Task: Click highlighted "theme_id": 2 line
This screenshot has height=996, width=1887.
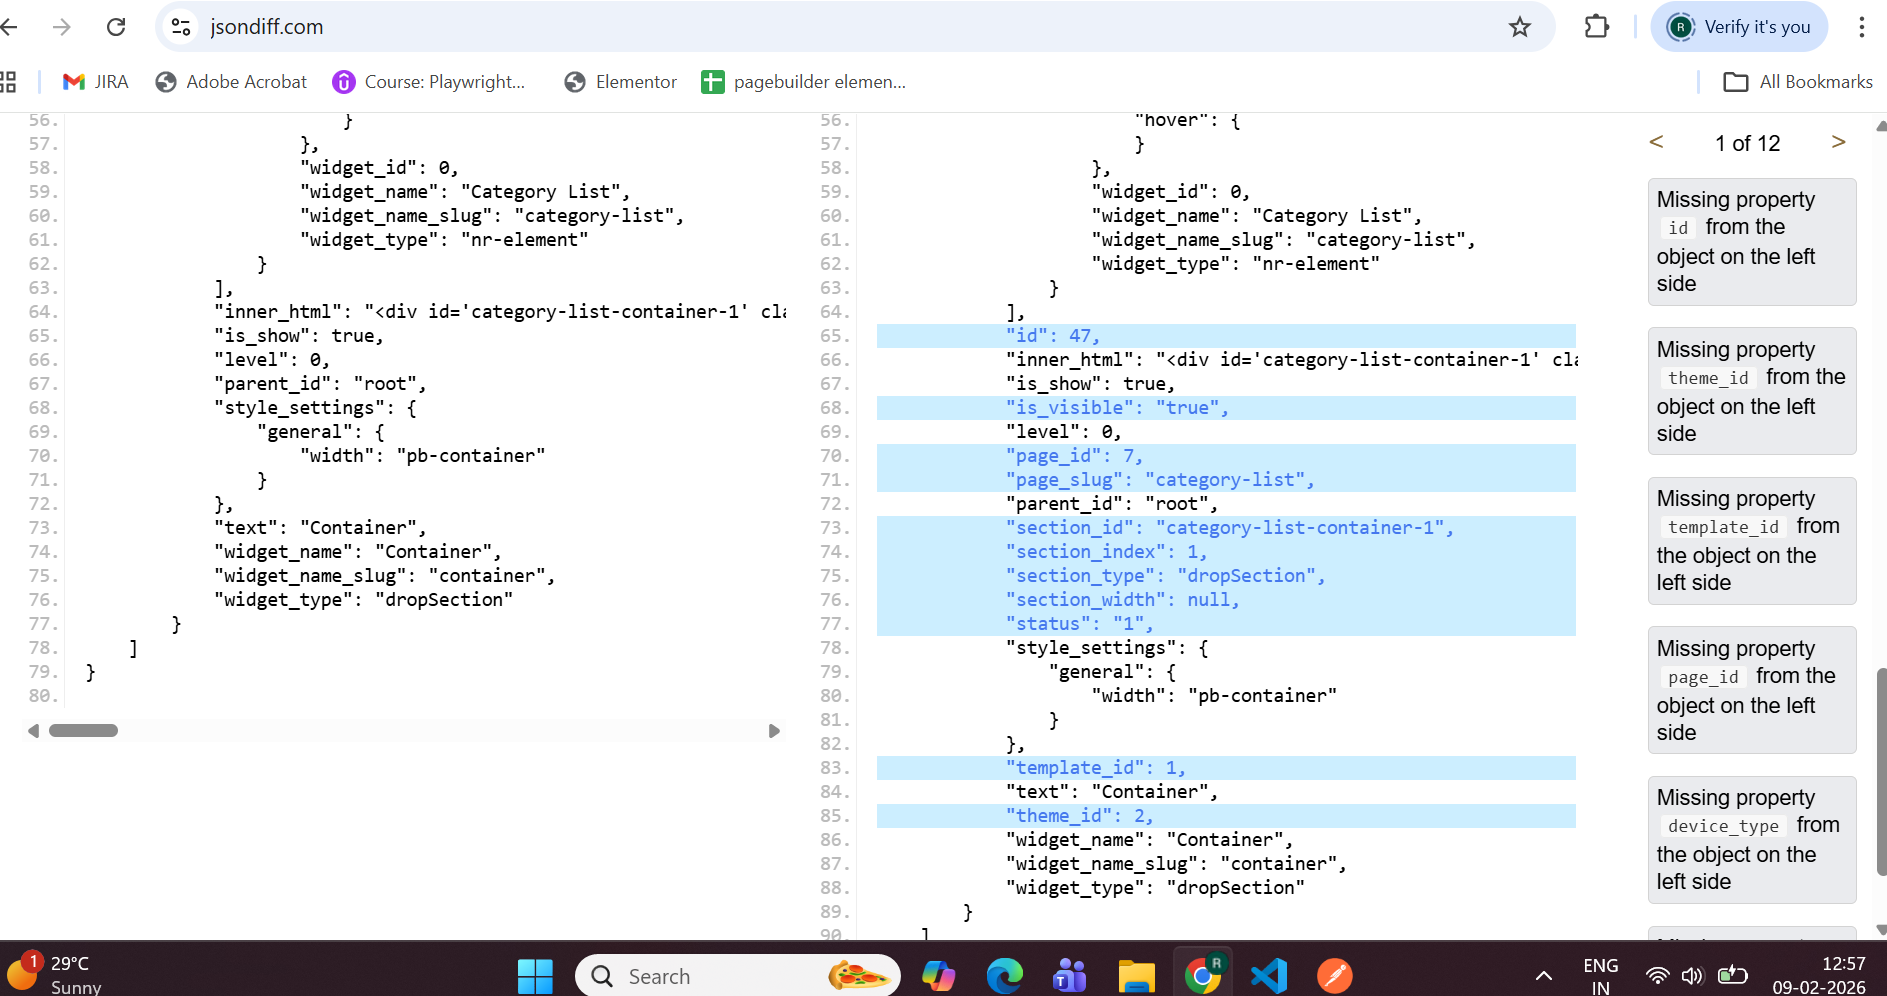Action: (1226, 816)
